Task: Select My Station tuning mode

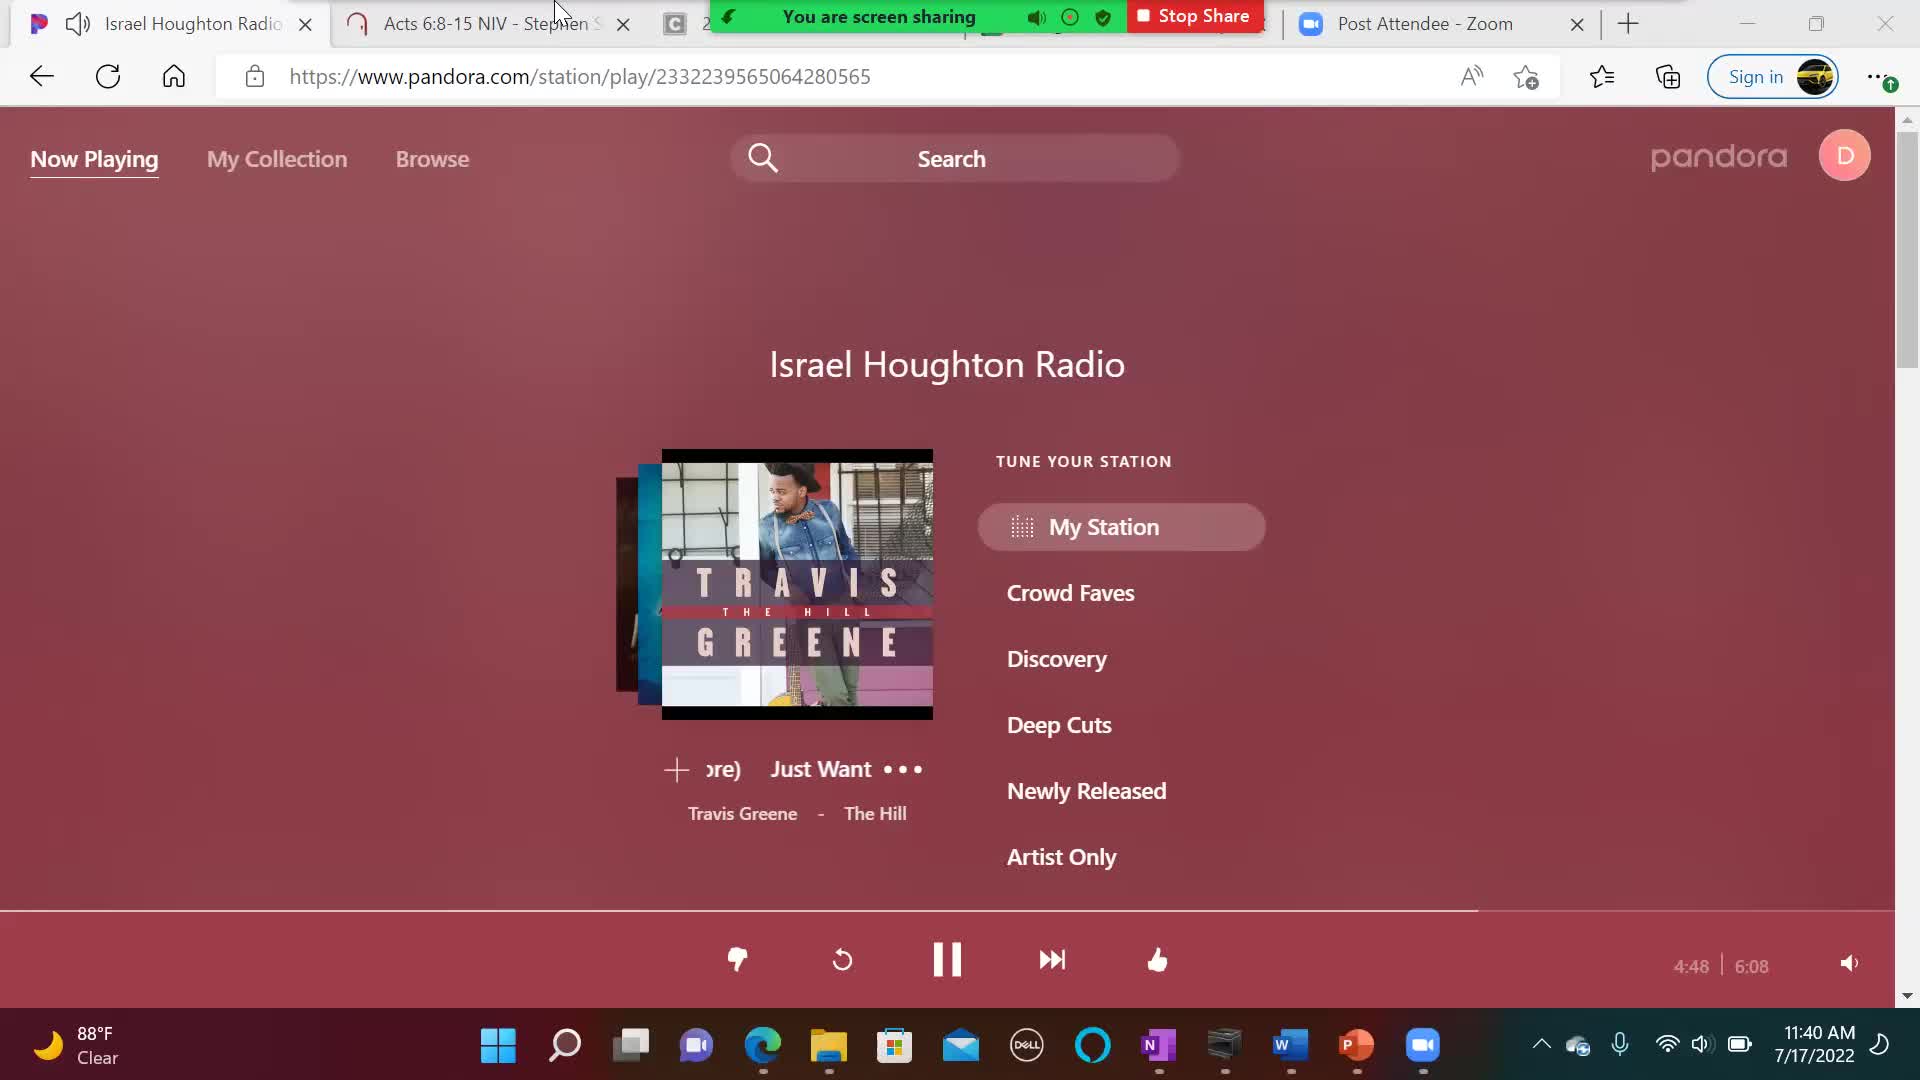Action: (x=1122, y=527)
